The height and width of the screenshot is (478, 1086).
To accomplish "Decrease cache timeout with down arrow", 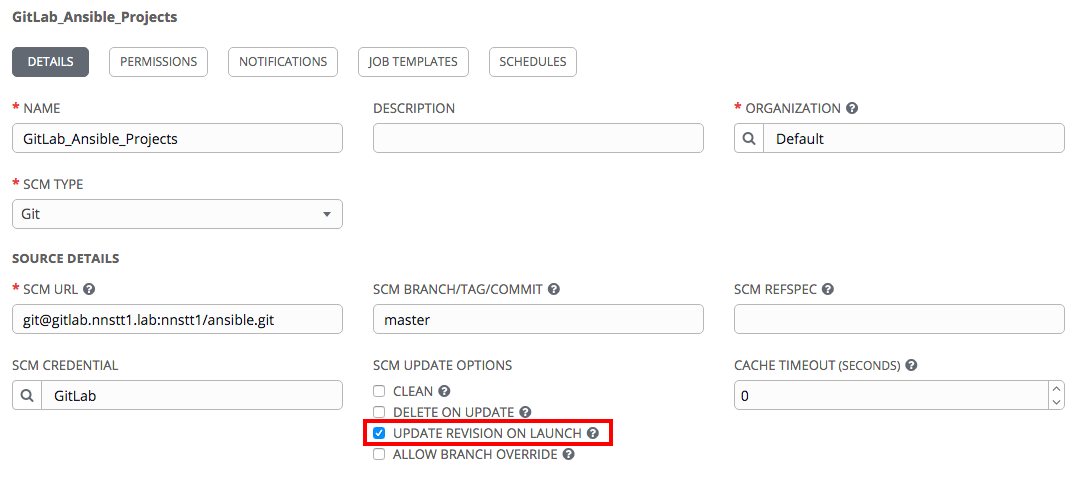I will click(x=1057, y=401).
